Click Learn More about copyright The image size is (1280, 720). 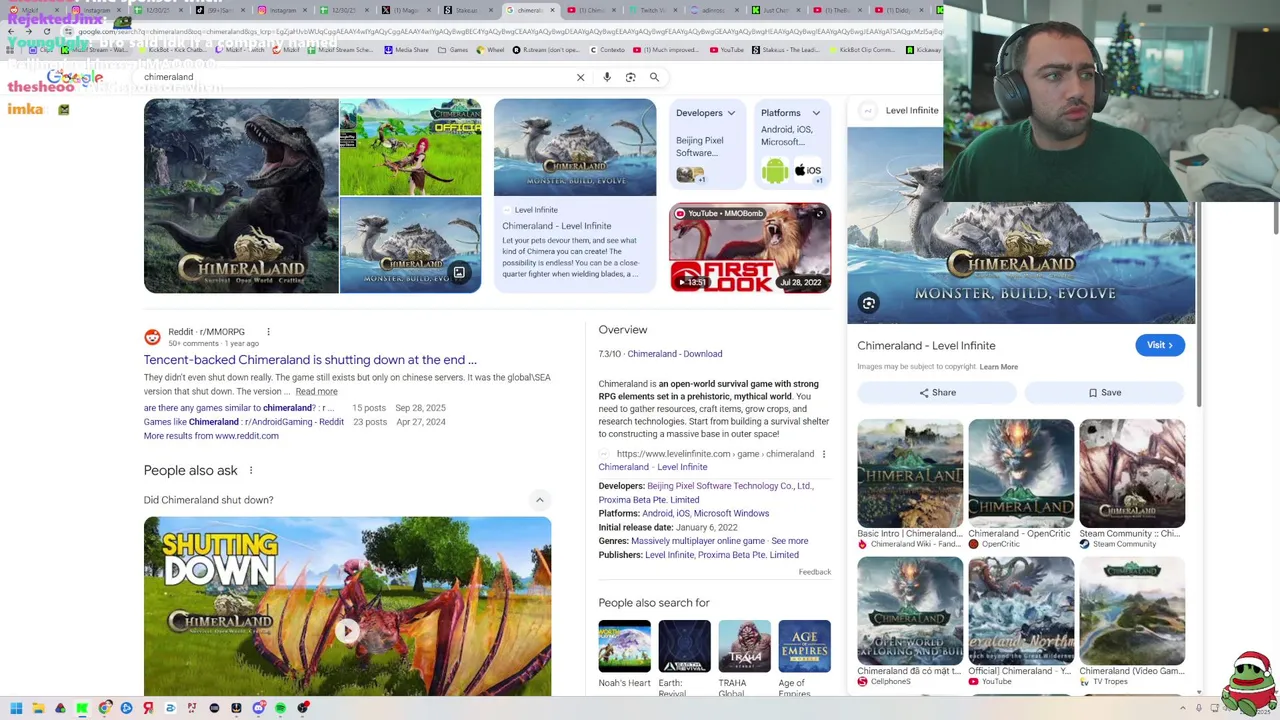999,367
